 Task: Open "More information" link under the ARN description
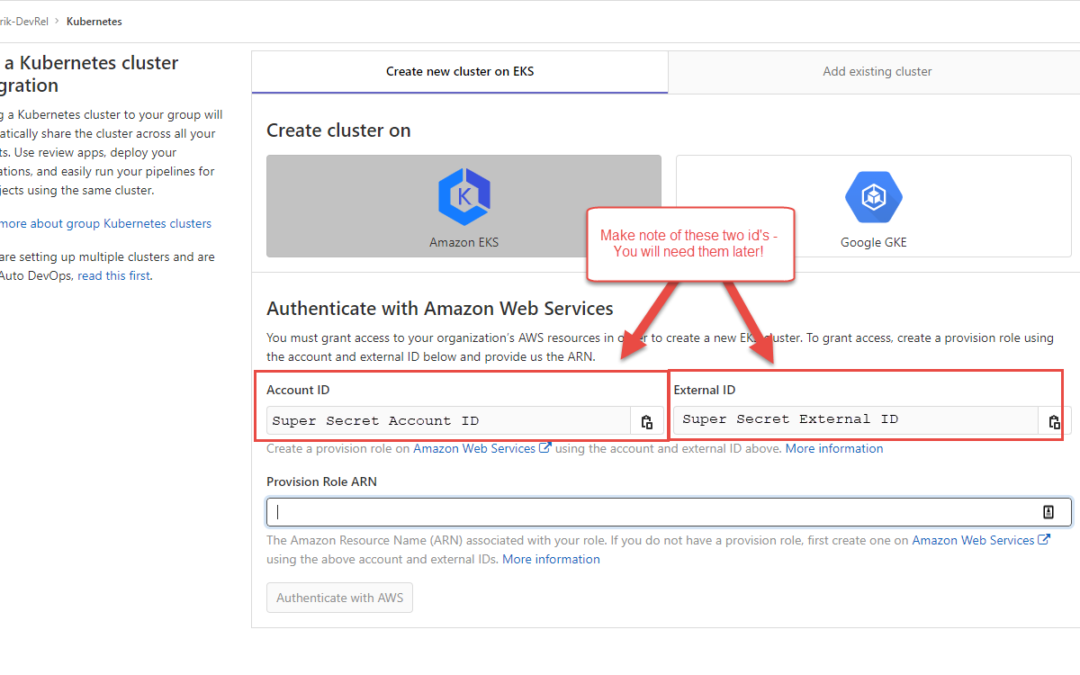tap(551, 559)
